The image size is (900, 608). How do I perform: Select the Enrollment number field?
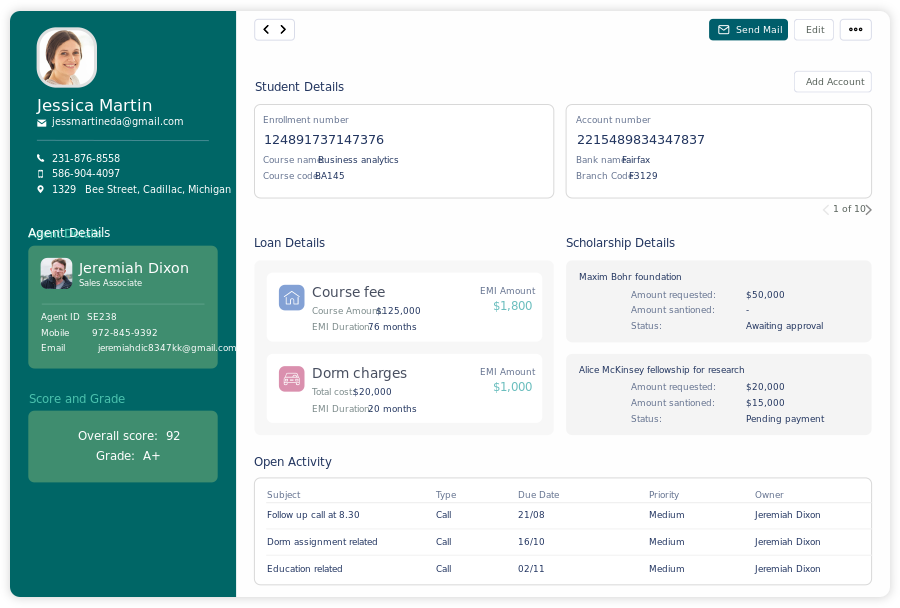pos(404,140)
